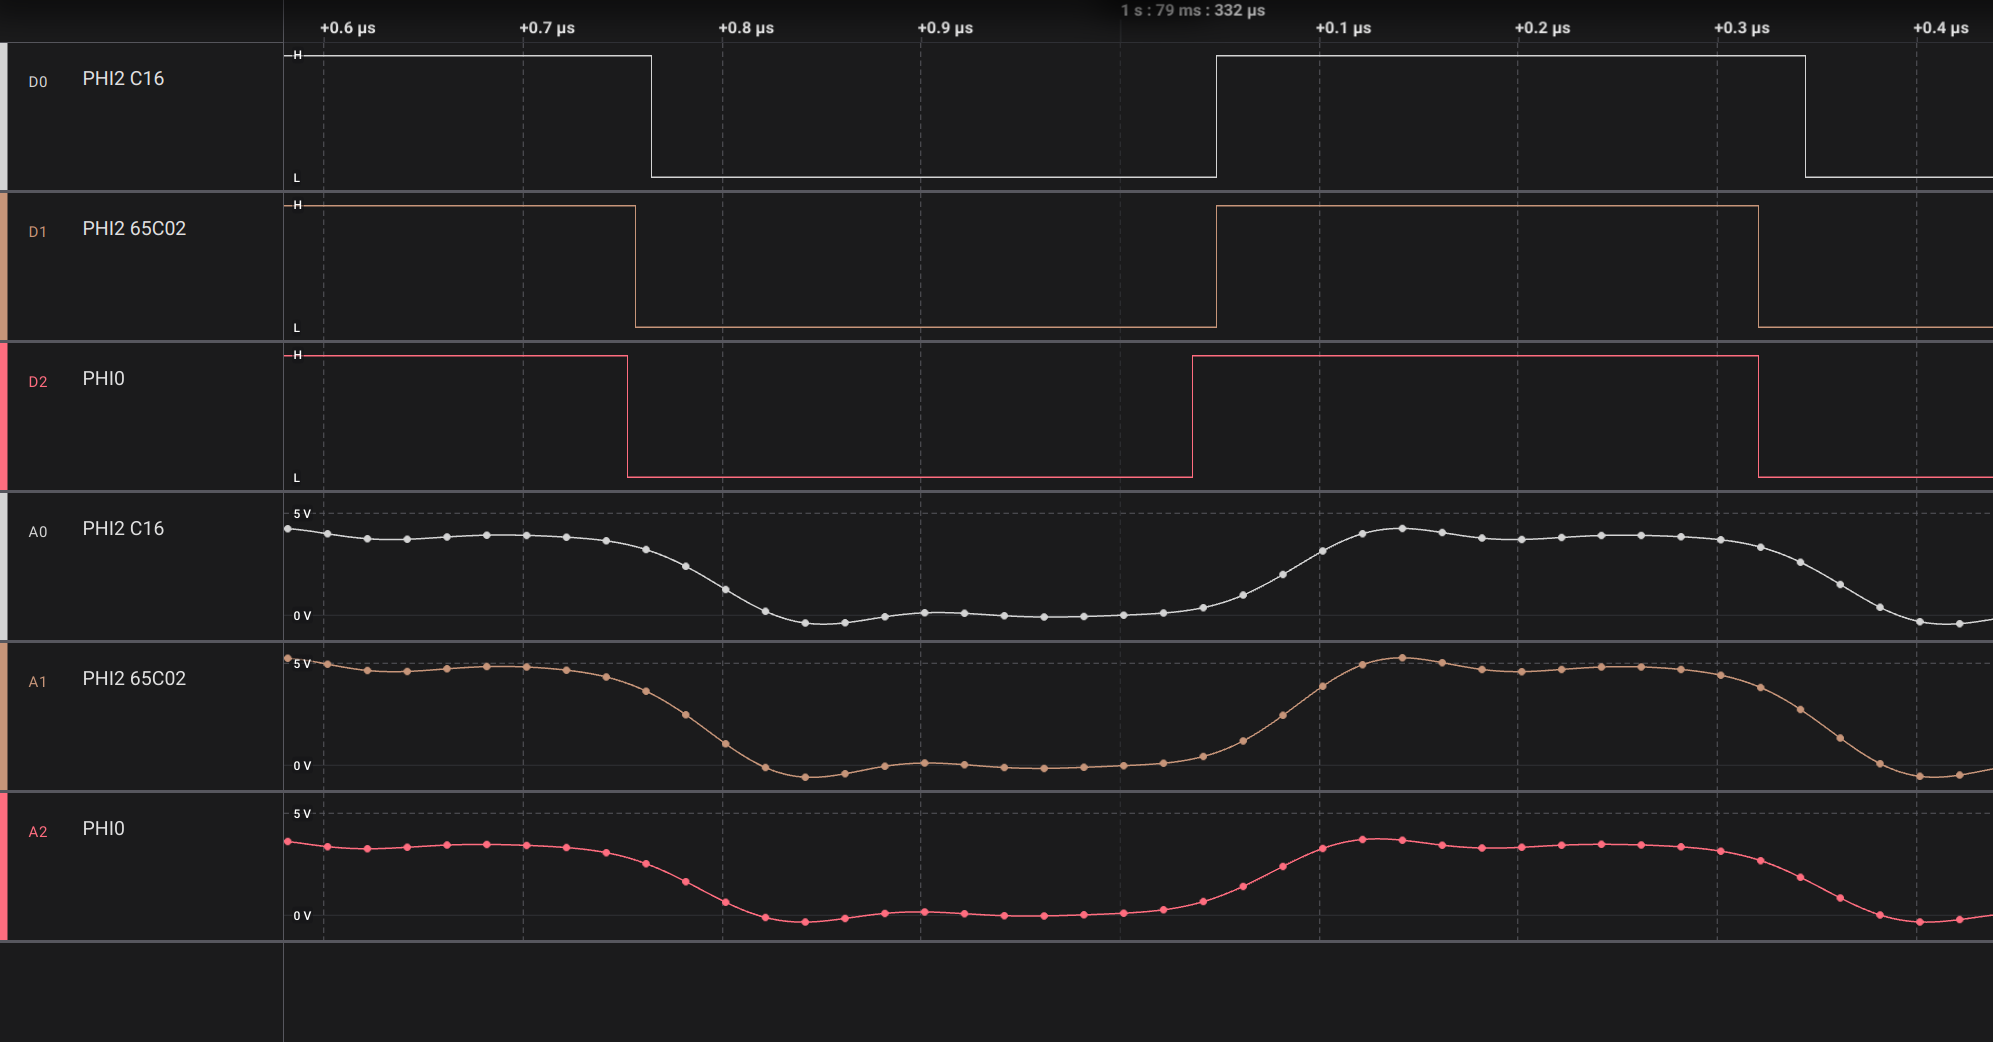The height and width of the screenshot is (1042, 1993).
Task: Select the A2 PHI0 analog channel label
Action: click(x=103, y=829)
